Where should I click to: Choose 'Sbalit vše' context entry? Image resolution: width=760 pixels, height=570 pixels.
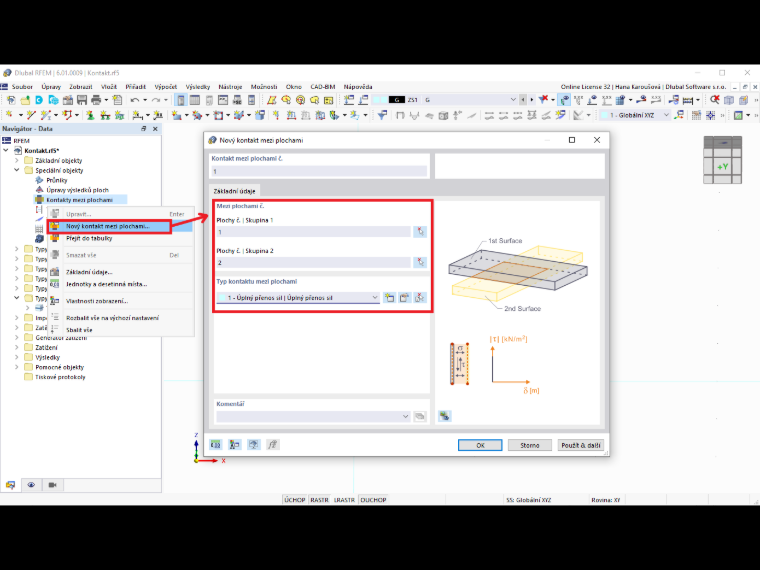pos(79,330)
